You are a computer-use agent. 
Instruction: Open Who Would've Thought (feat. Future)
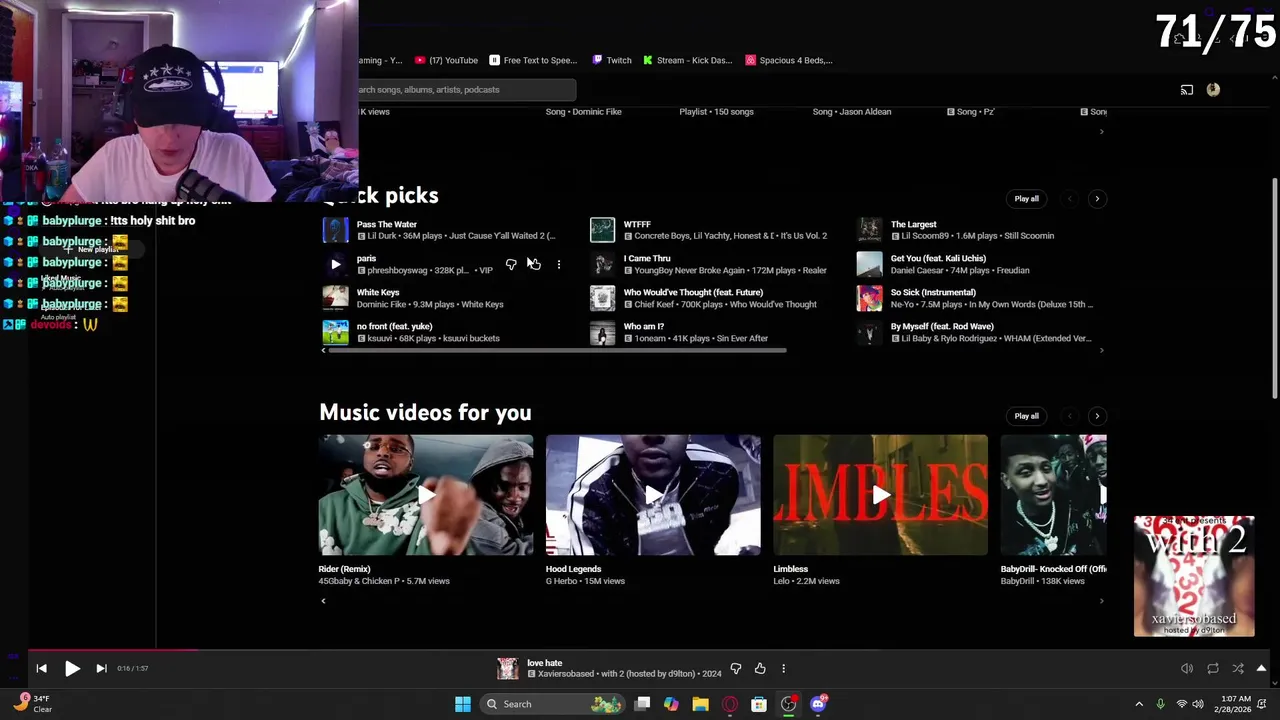(x=693, y=292)
